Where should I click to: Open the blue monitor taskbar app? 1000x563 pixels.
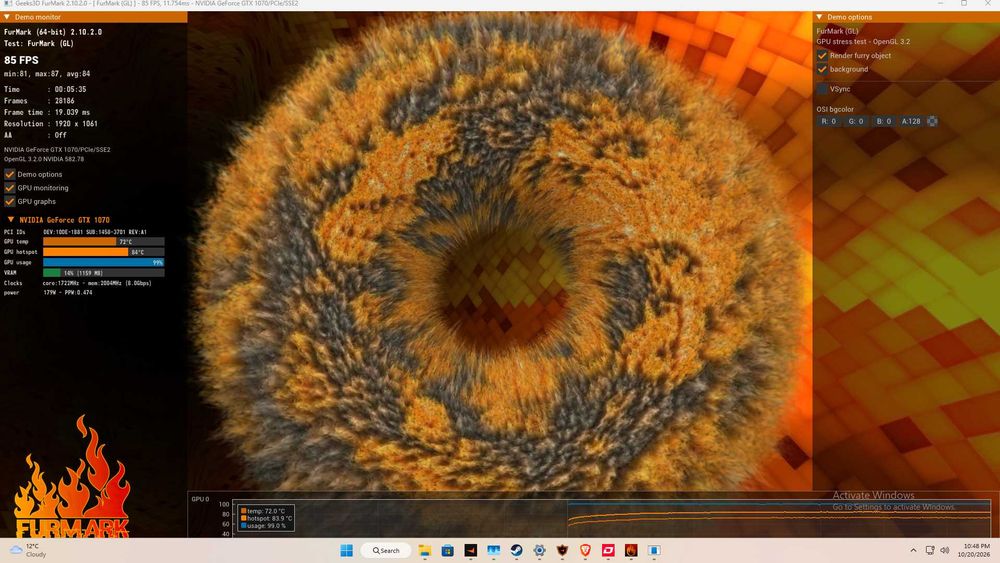(494, 550)
